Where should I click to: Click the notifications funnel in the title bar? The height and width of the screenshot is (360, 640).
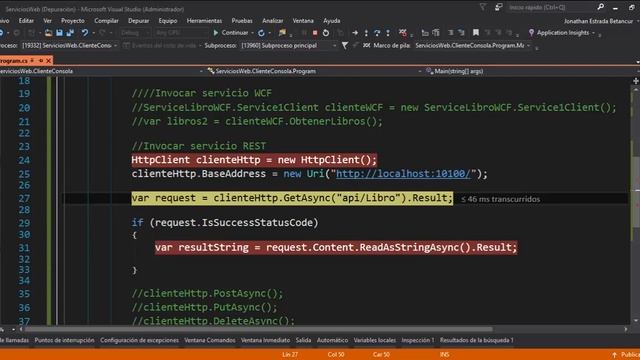tap(483, 7)
